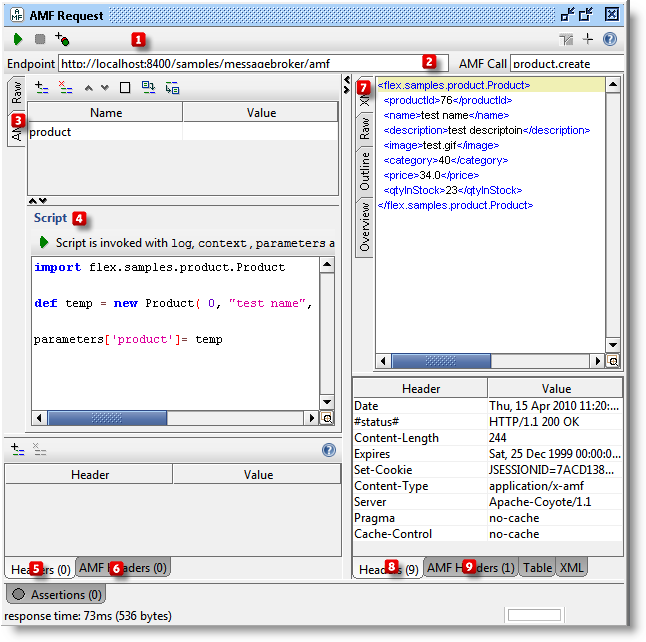Viewport: 646px width, 642px height.
Task: Click the response time status bar text
Action: pyautogui.click(x=88, y=616)
